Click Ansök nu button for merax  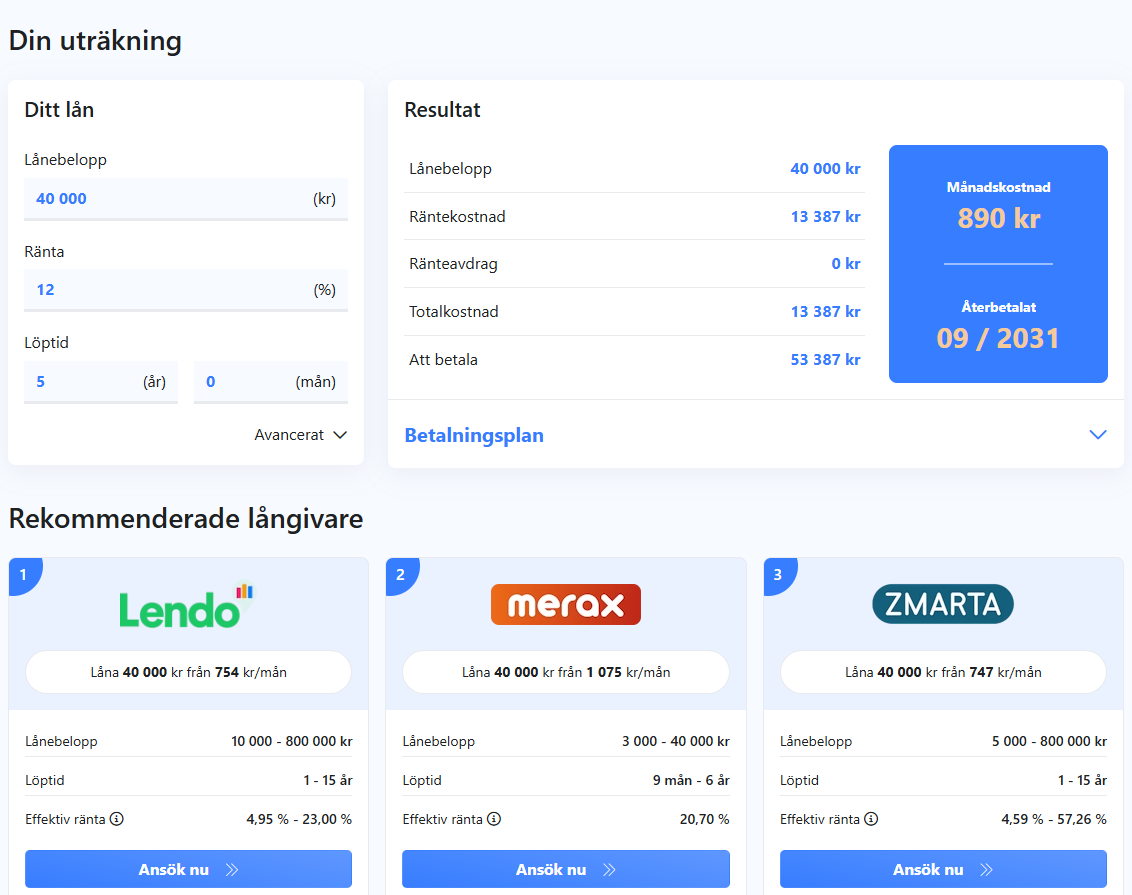565,869
